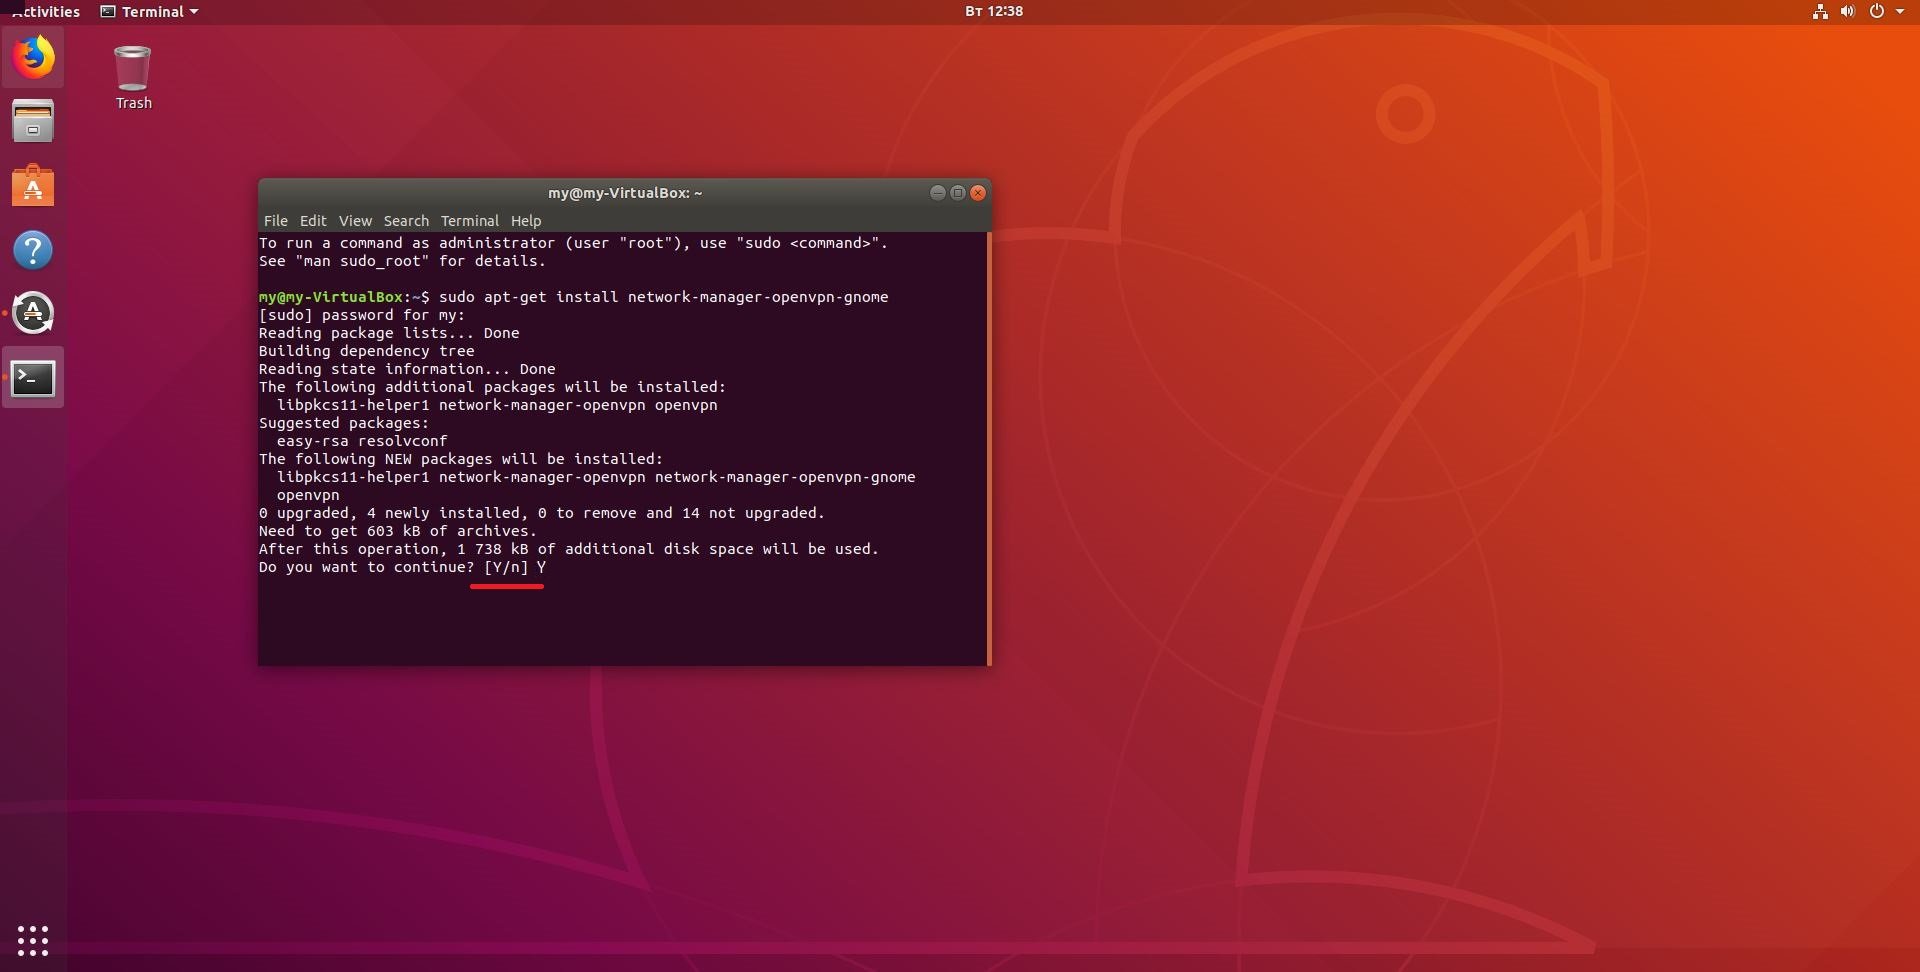1920x972 pixels.
Task: Select the Trash desktop icon
Action: (x=133, y=77)
